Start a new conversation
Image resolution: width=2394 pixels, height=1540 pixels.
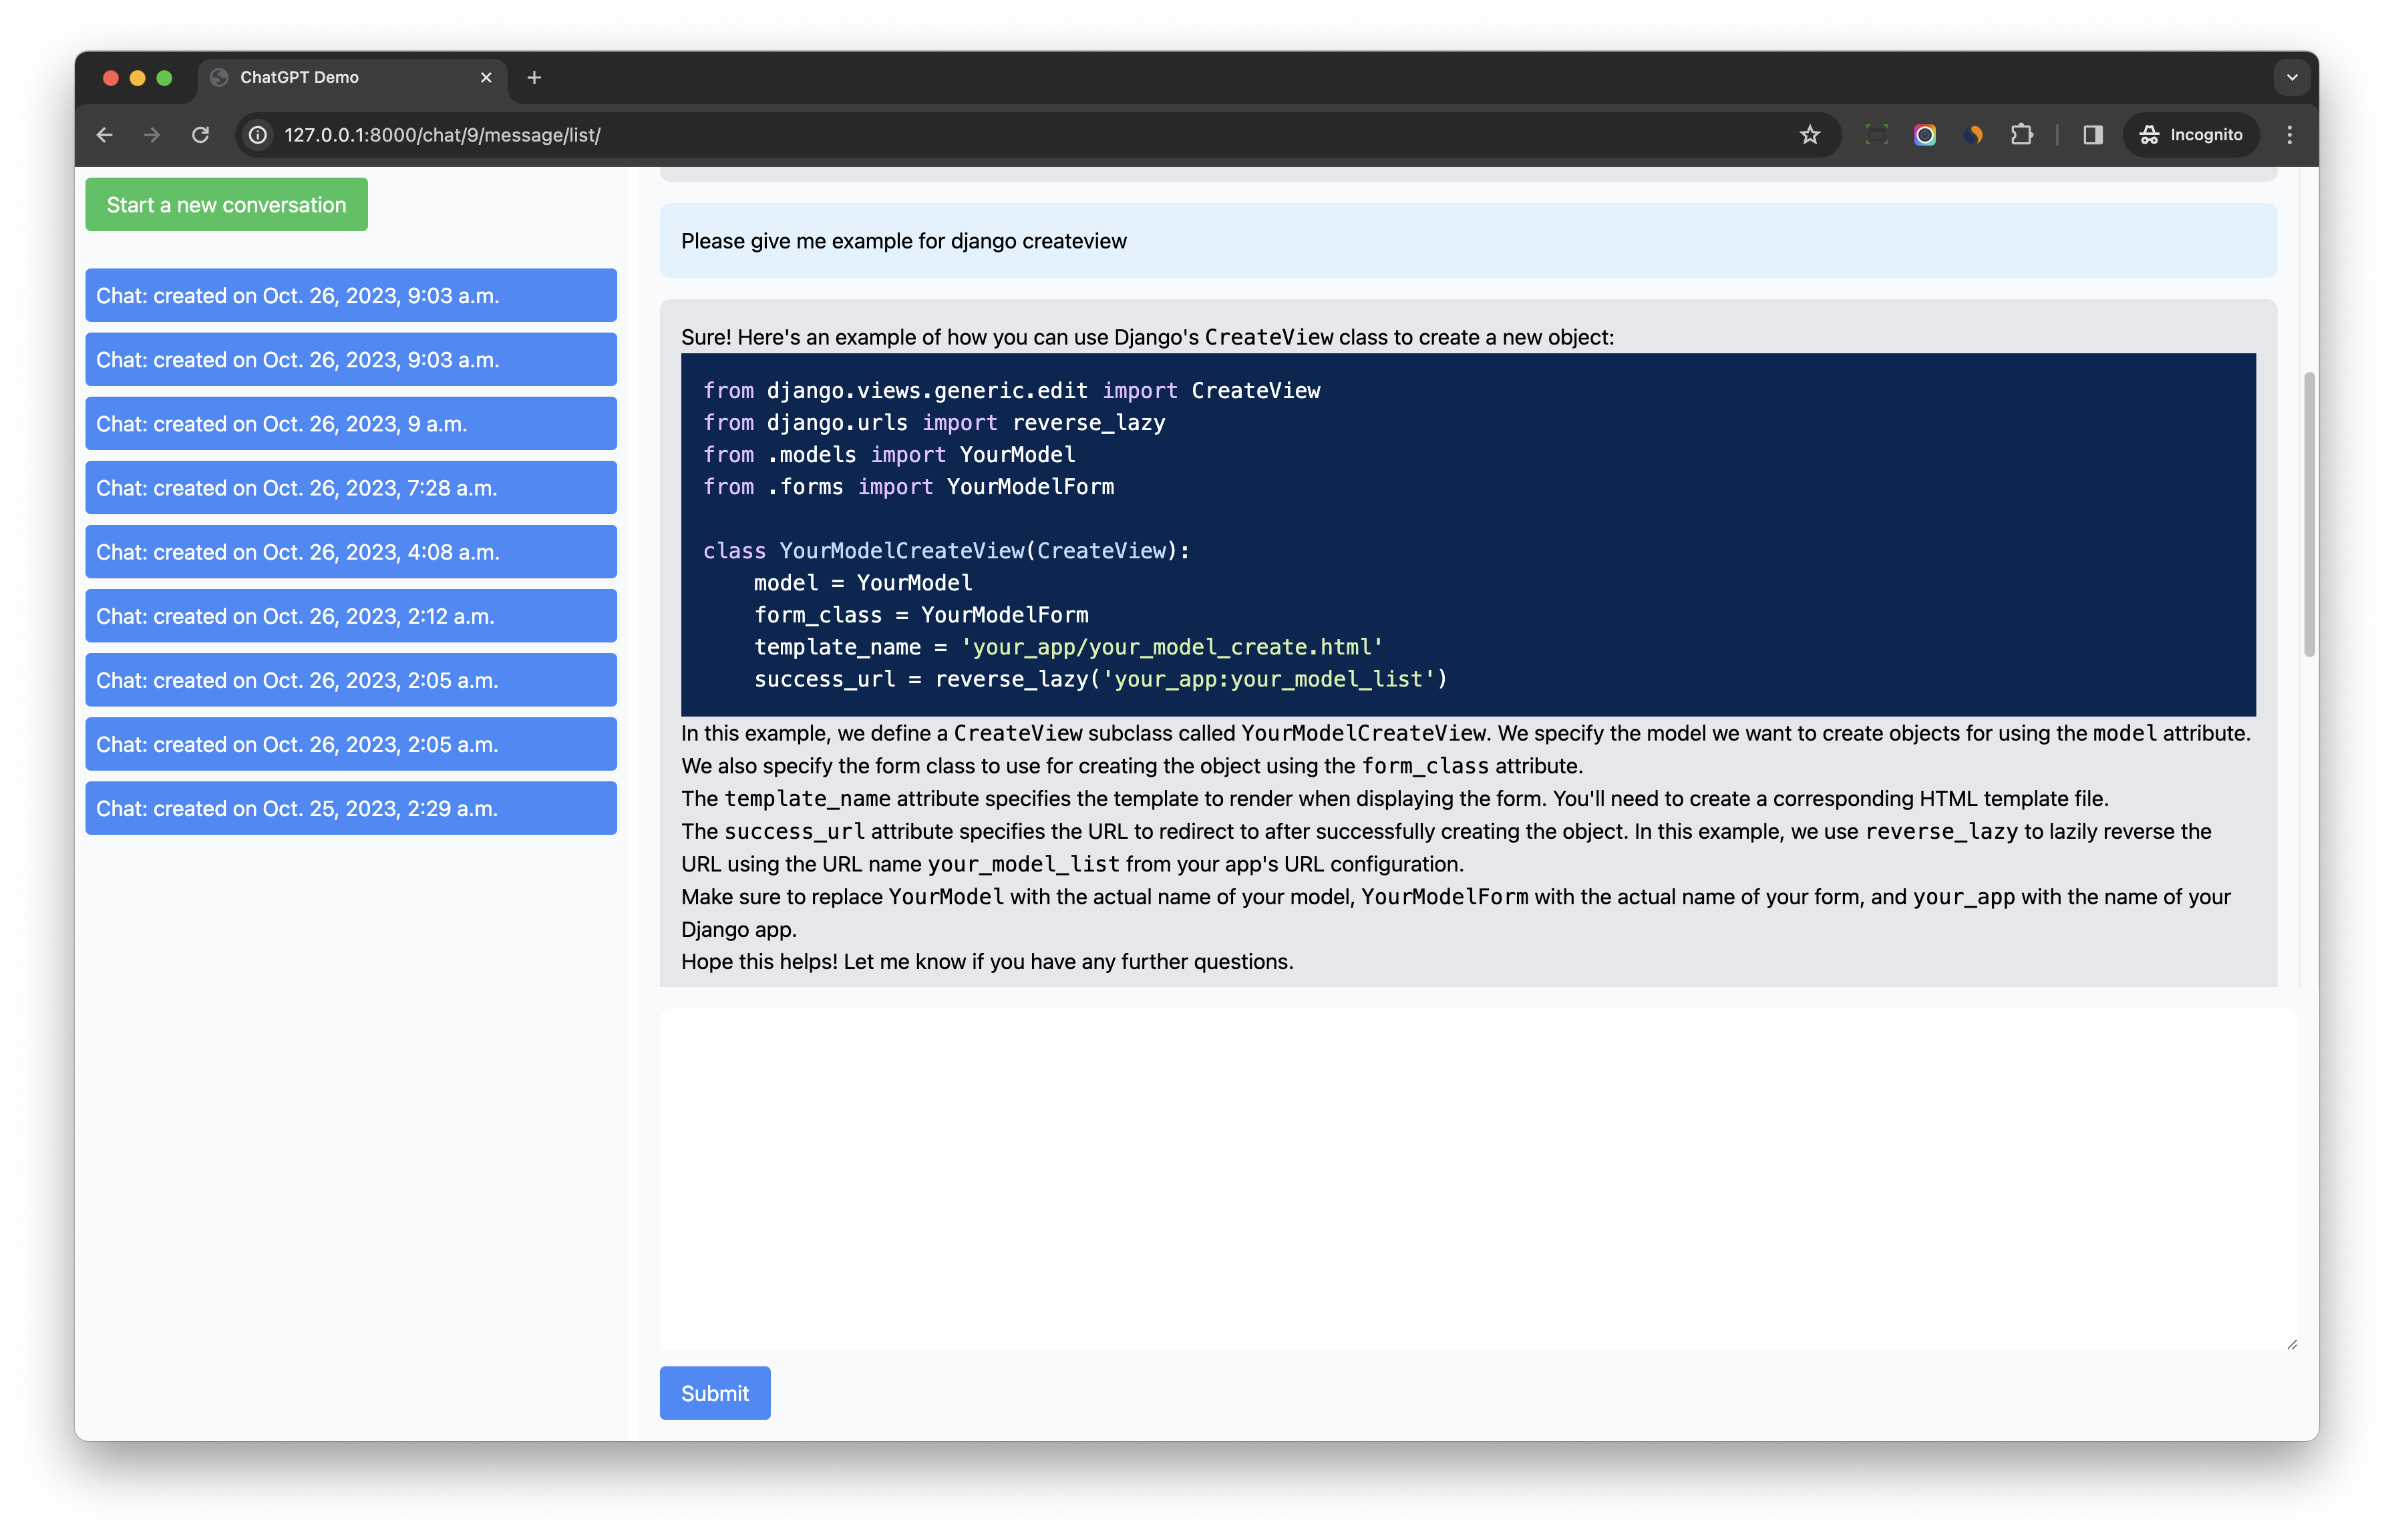(226, 205)
